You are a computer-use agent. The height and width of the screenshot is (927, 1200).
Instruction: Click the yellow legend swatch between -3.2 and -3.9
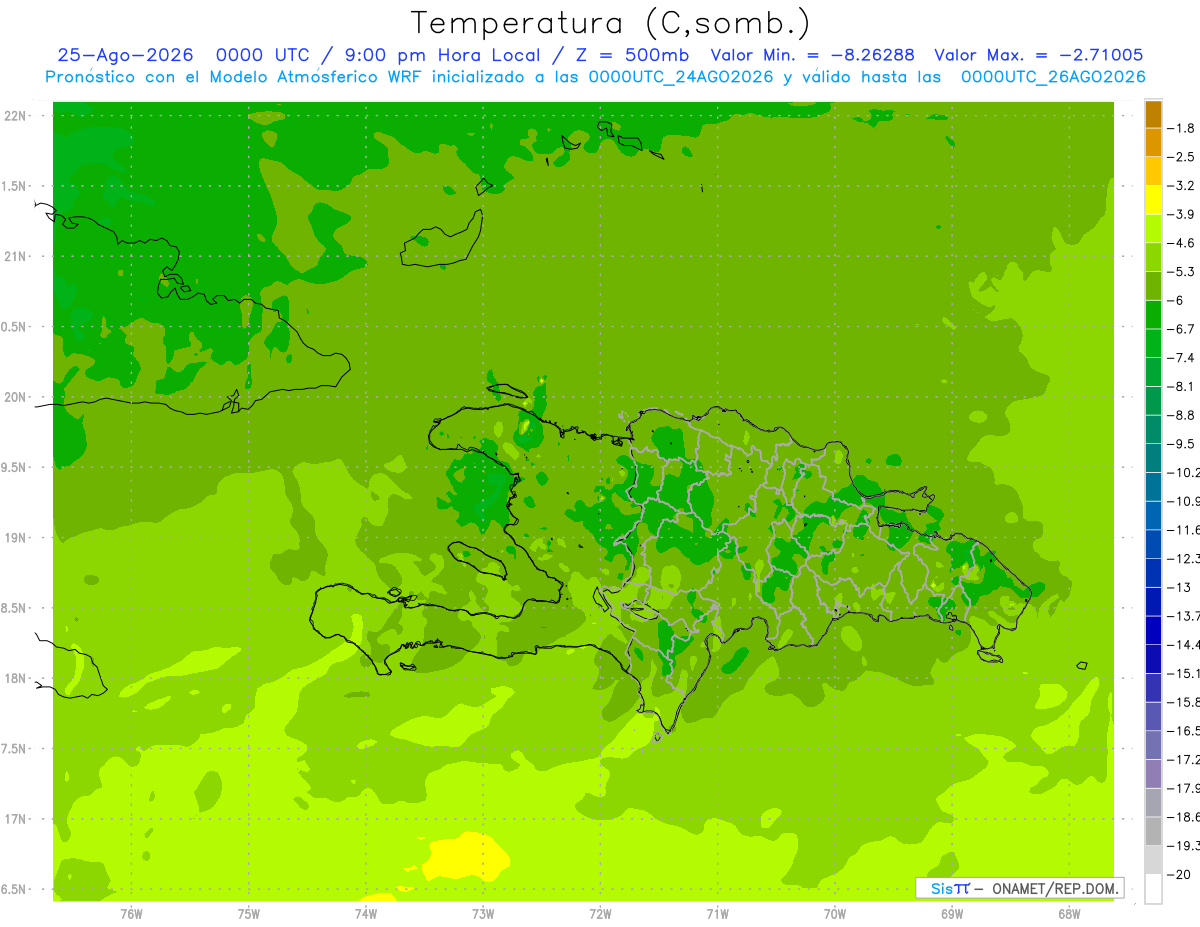(x=1153, y=200)
